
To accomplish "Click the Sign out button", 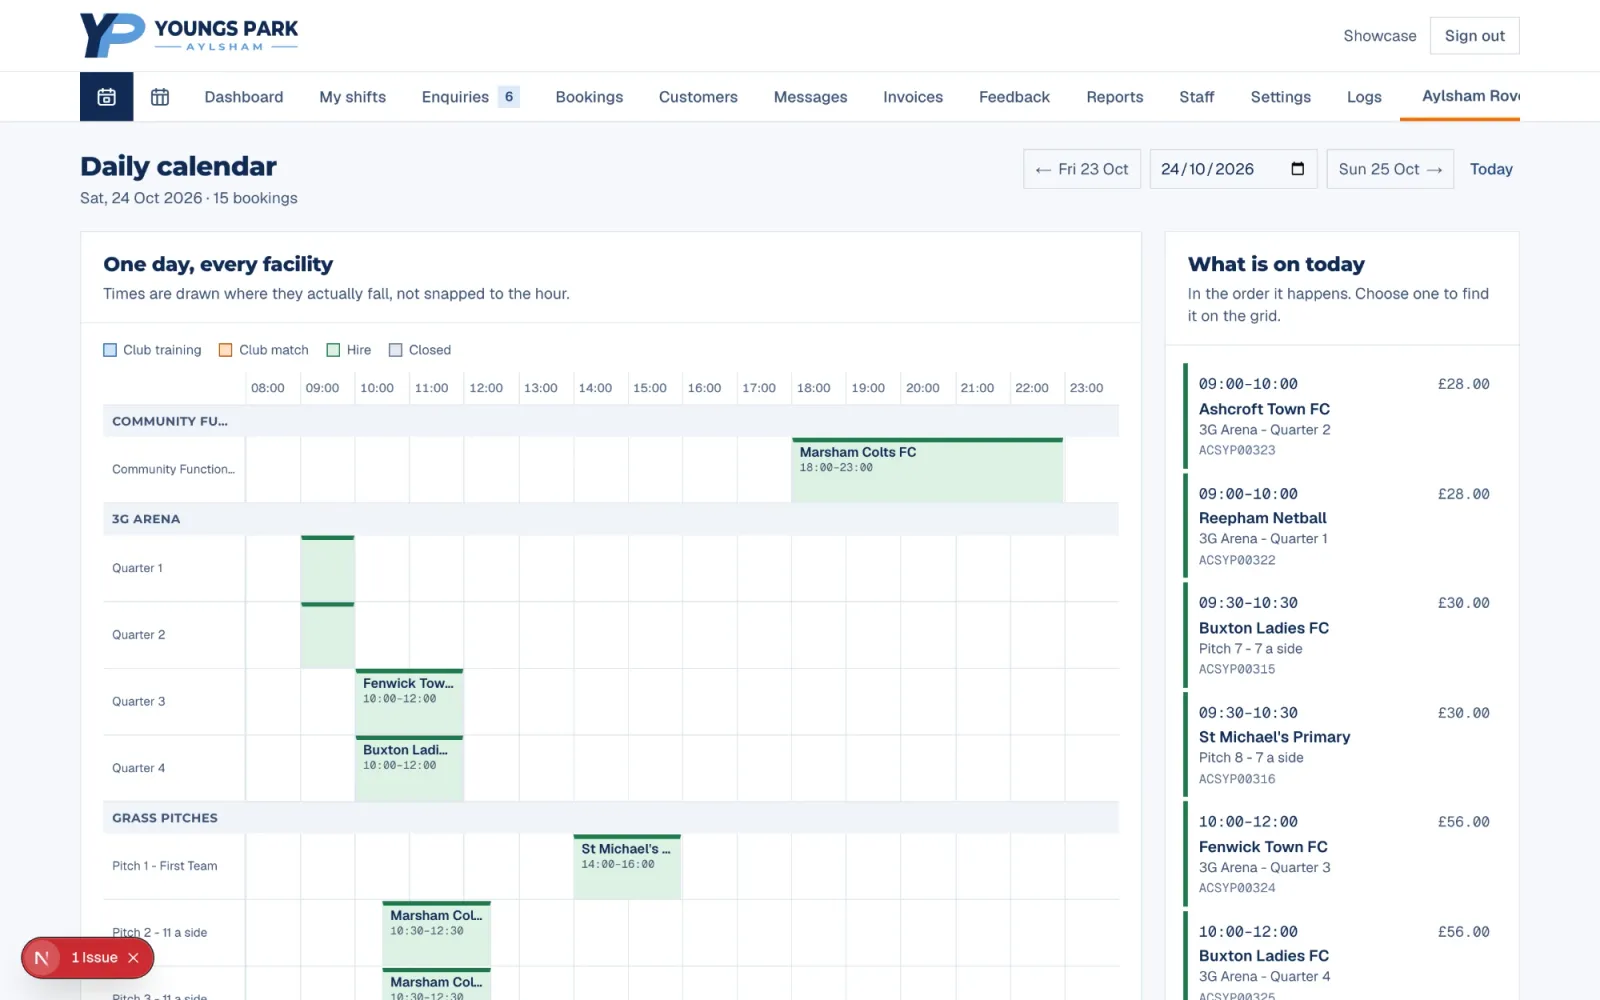I will coord(1474,36).
